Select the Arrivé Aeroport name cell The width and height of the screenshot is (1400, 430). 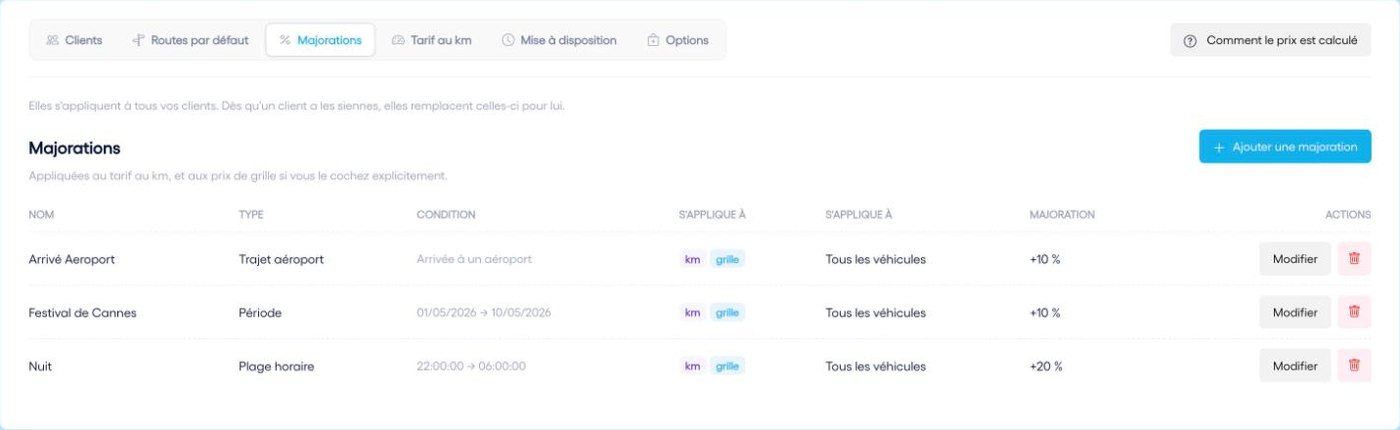pos(72,259)
